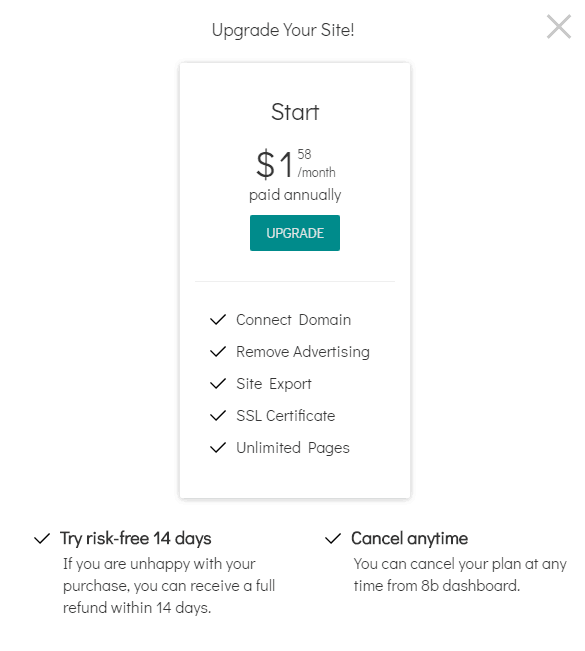This screenshot has height=651, width=585.
Task: Click the checkmark beside Remove Advertising
Action: pos(218,352)
